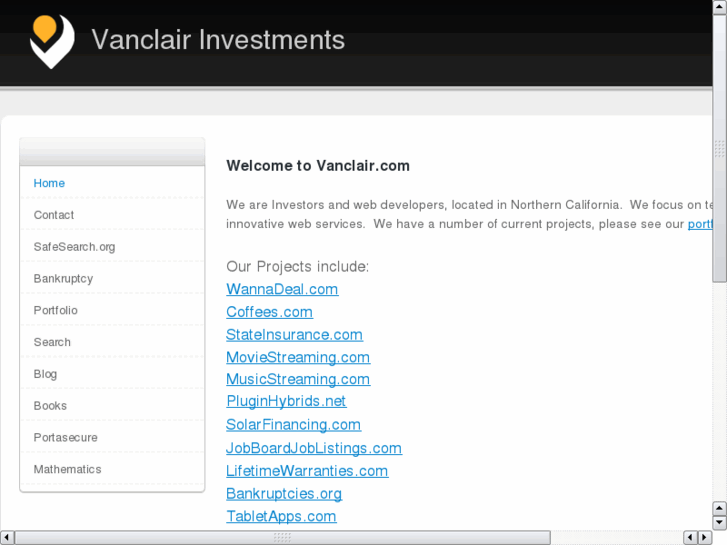
Task: Open the Portfolio sidebar item
Action: (55, 310)
